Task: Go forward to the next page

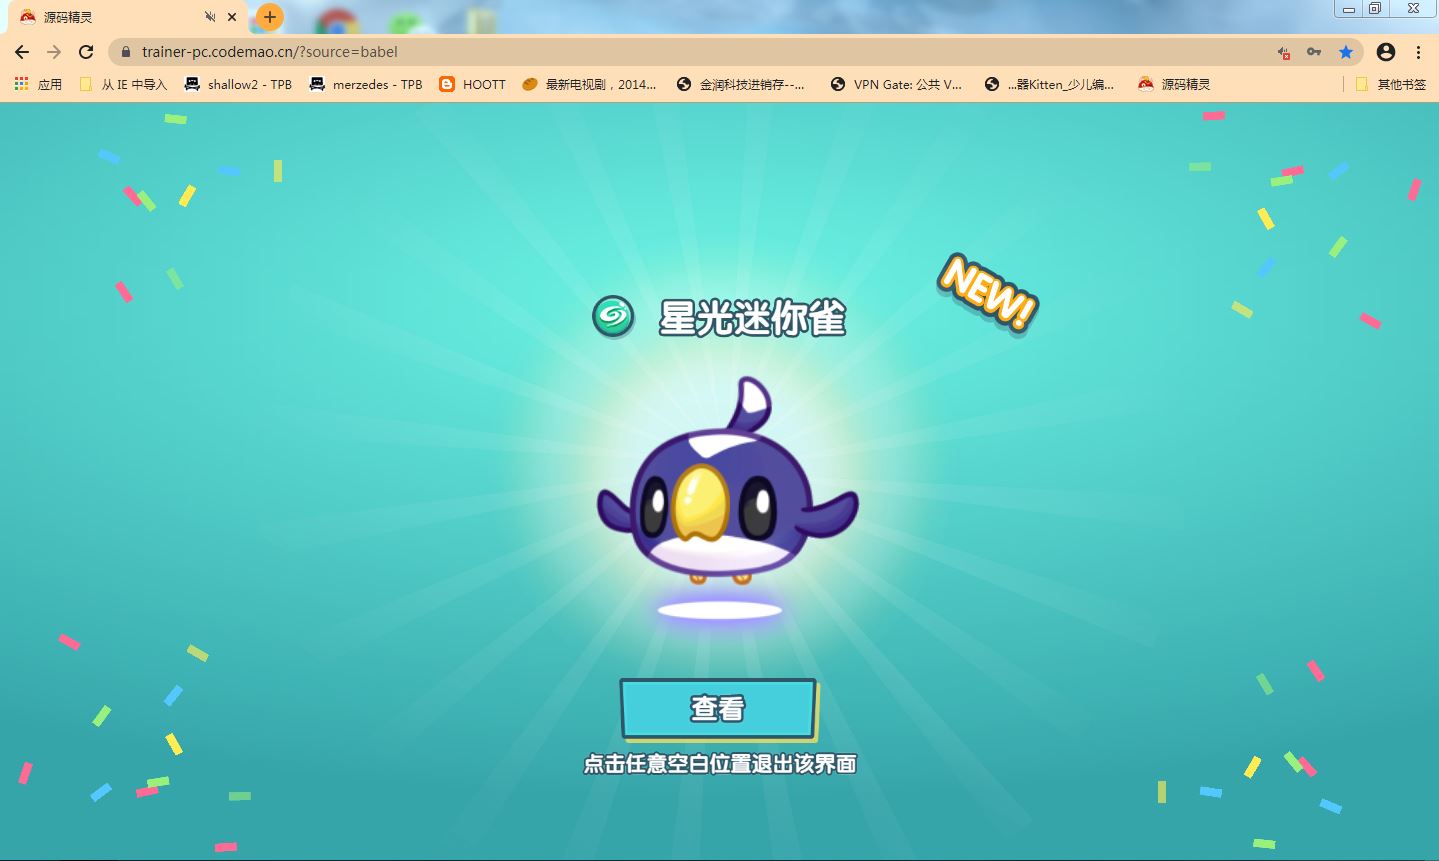Action: (54, 52)
